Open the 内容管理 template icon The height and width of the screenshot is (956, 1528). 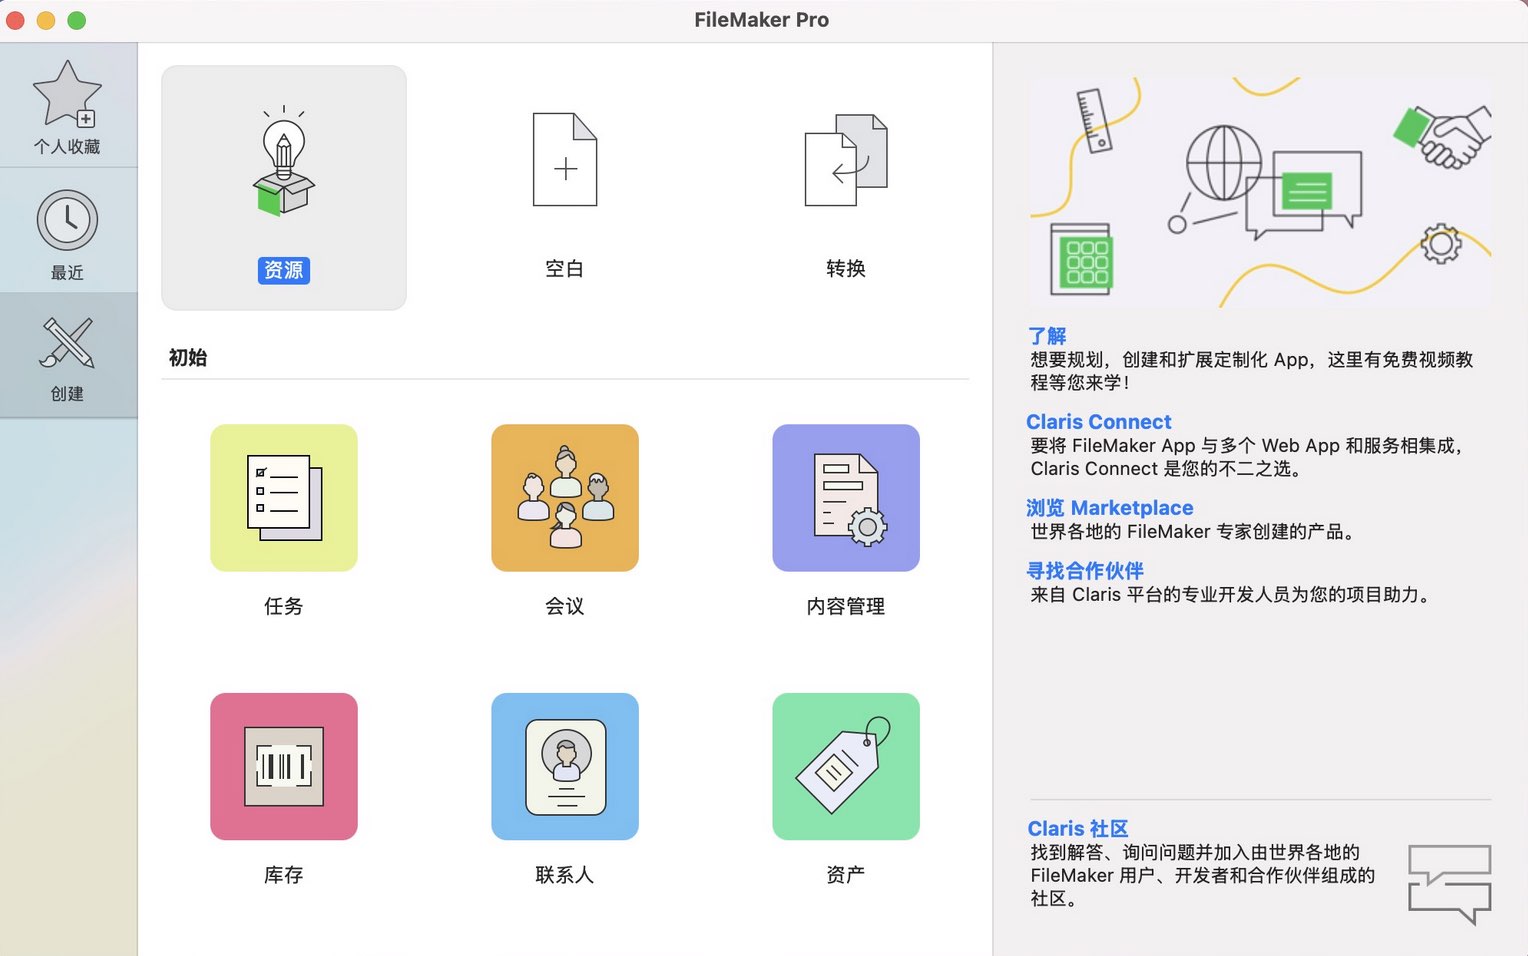tap(846, 498)
